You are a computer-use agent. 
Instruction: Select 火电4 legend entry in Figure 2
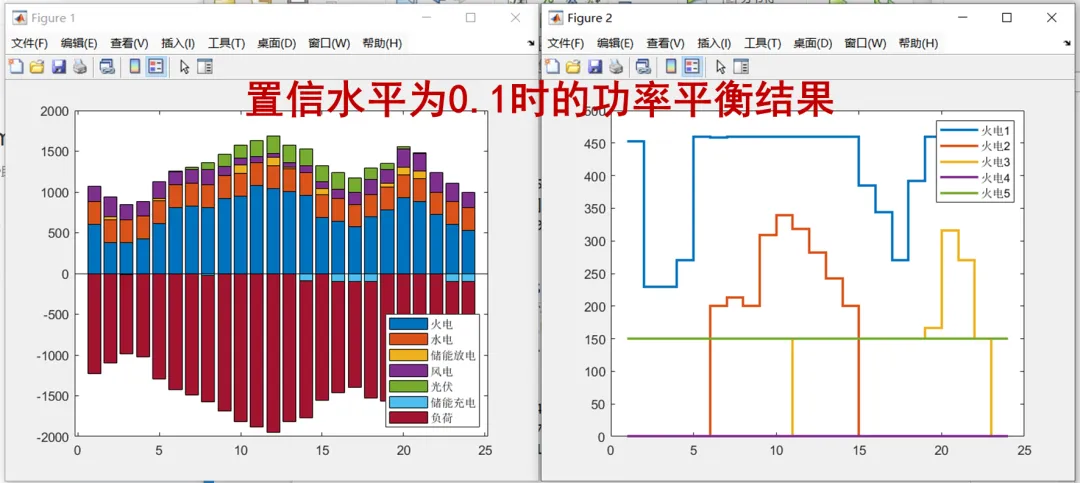click(977, 178)
